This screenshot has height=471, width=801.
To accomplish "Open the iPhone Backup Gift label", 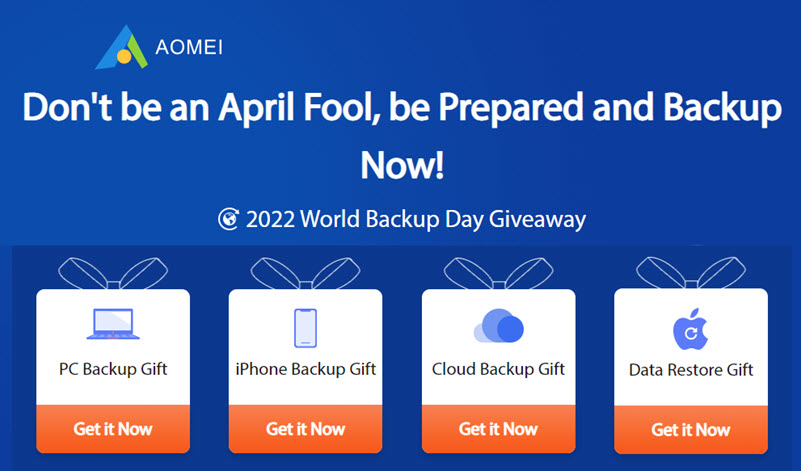I will pyautogui.click(x=305, y=369).
